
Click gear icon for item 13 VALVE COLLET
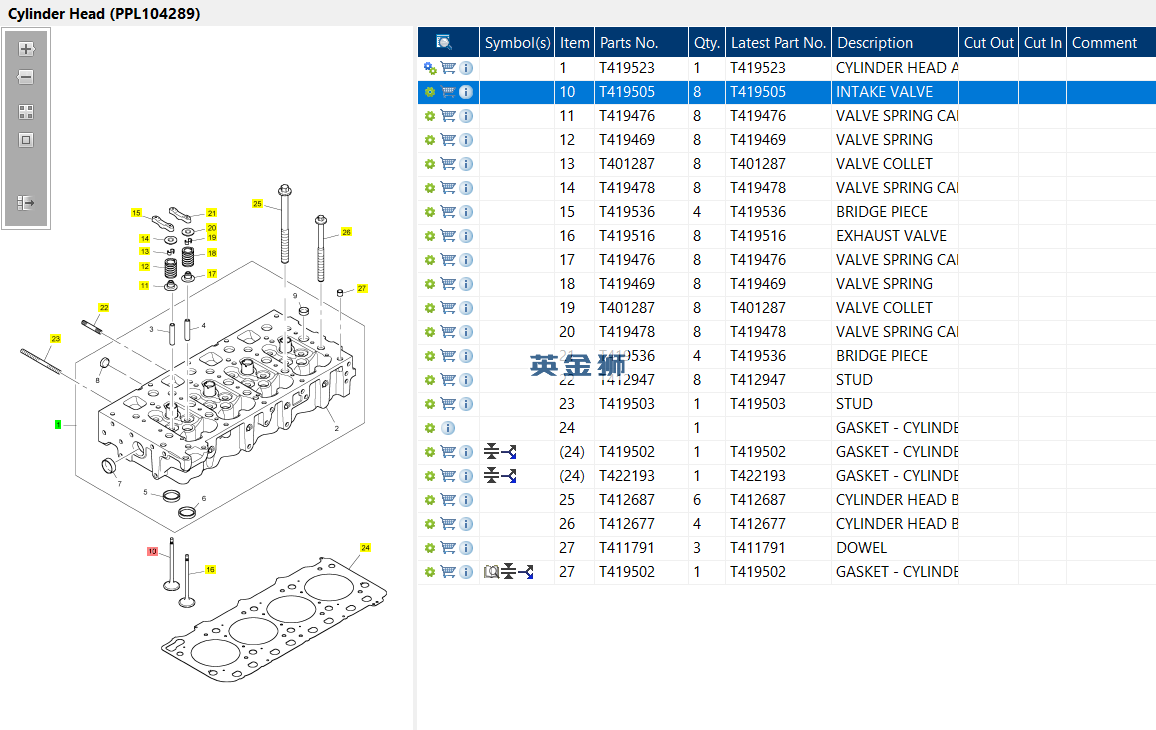[430, 164]
